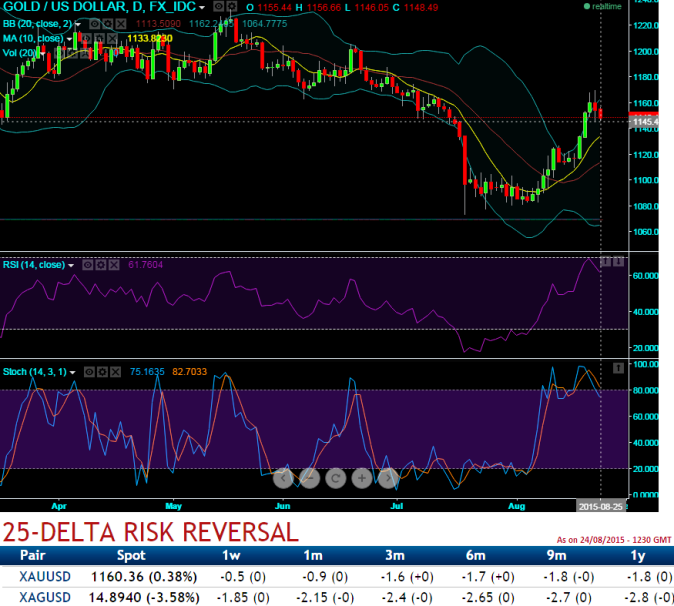Screen dimensions: 674x606
Task: Click the Vol (20) indicator label
Action: coord(20,51)
